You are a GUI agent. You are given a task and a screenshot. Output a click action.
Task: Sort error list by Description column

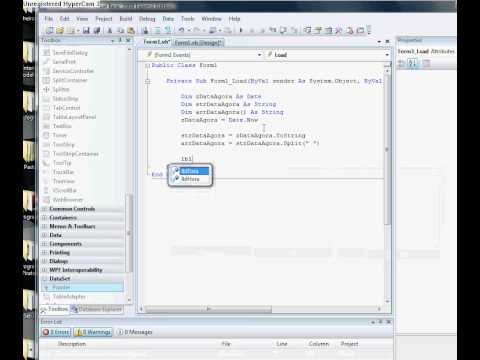coord(71,344)
